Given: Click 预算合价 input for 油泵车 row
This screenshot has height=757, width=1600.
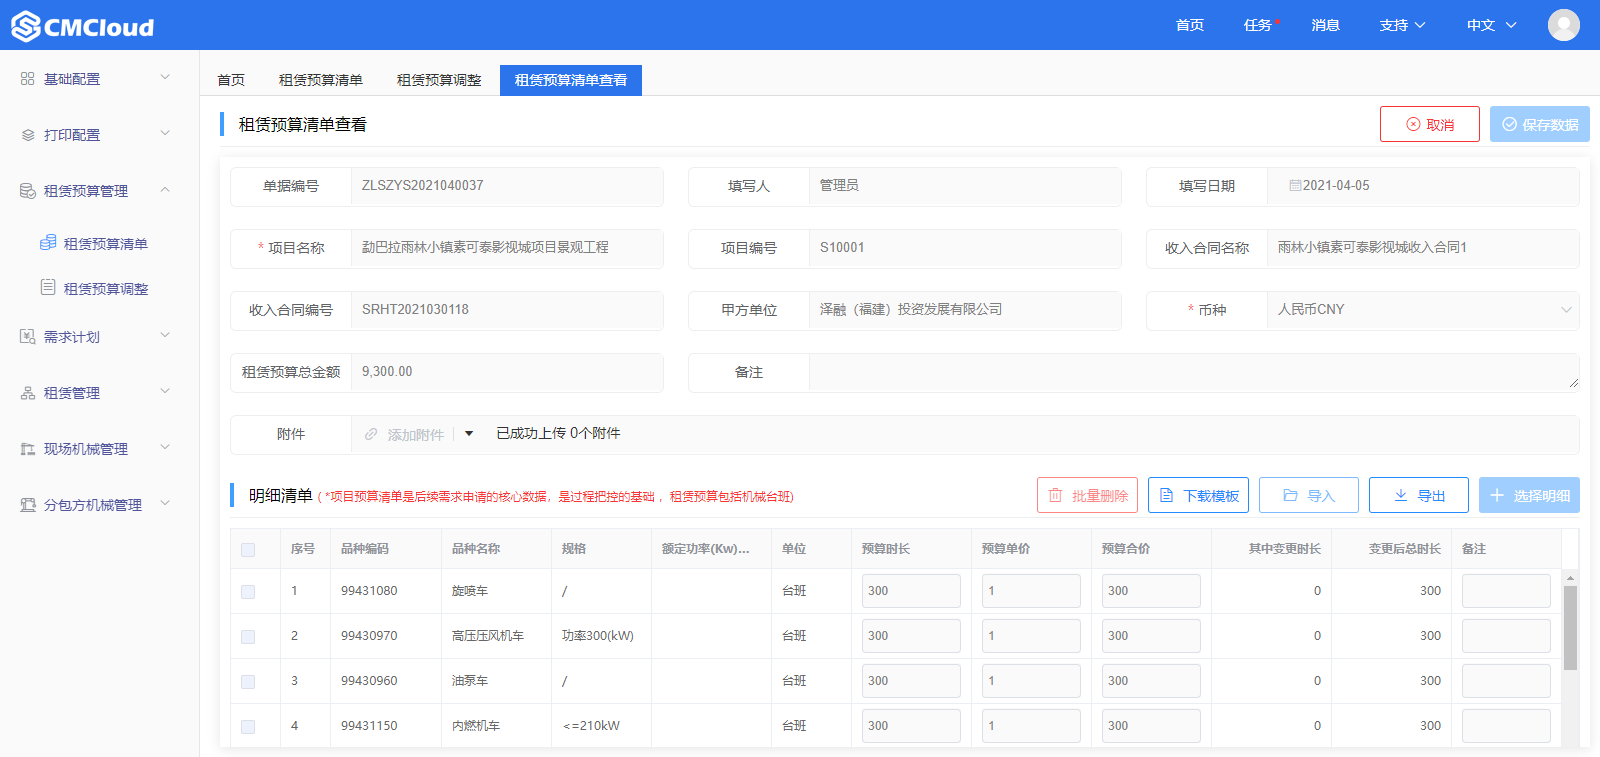Looking at the screenshot, I should click(1151, 681).
